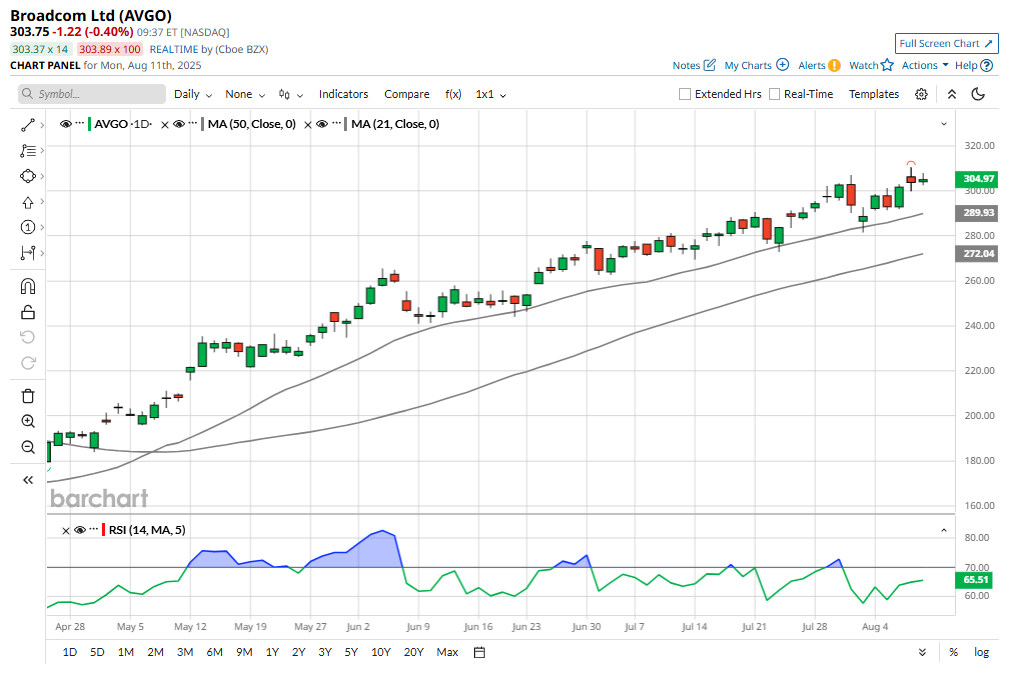Click the REALTIME link
1027x696 pixels.
click(174, 49)
